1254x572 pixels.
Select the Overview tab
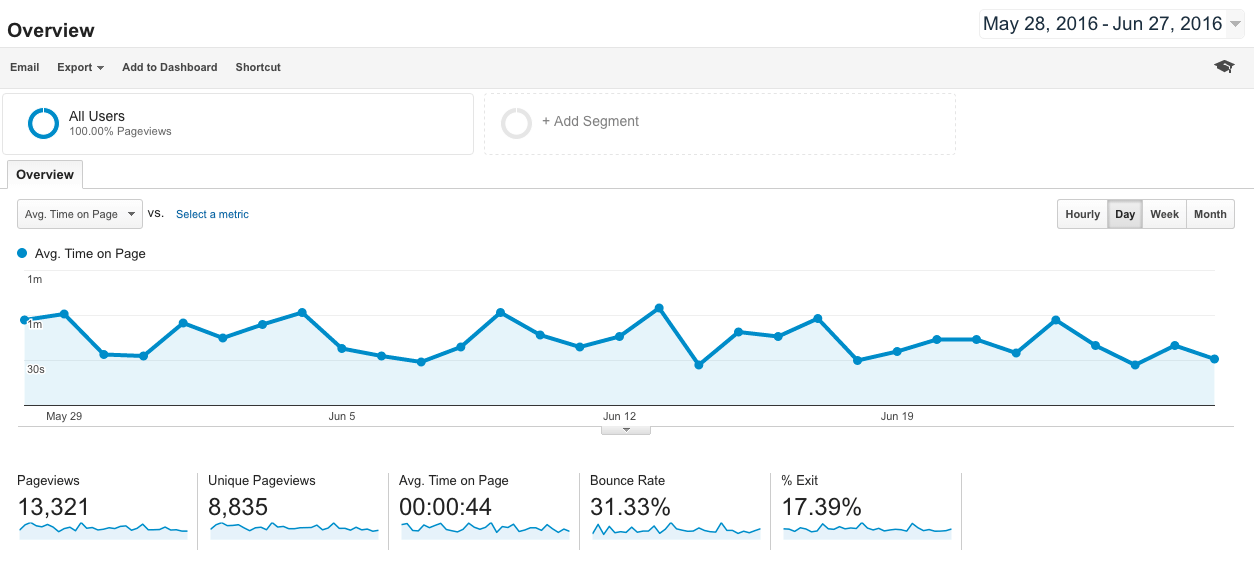tap(45, 175)
